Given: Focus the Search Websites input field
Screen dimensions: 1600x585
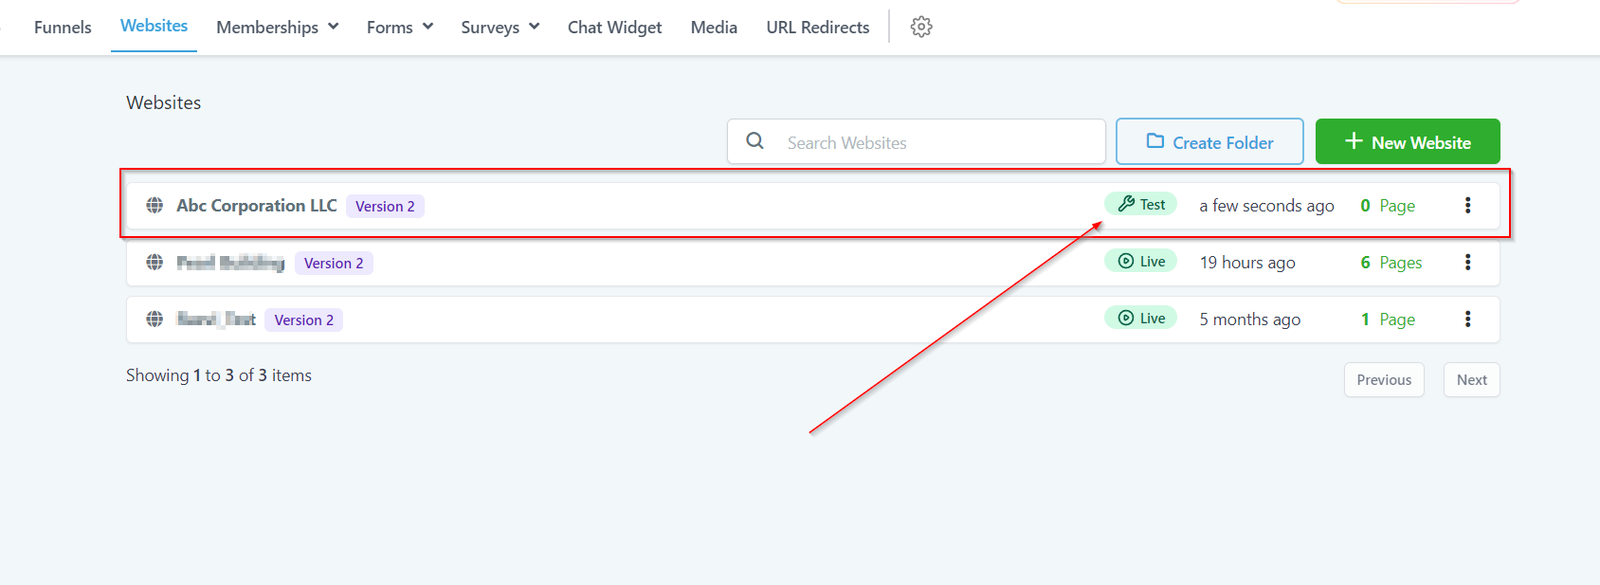Looking at the screenshot, I should [x=935, y=142].
